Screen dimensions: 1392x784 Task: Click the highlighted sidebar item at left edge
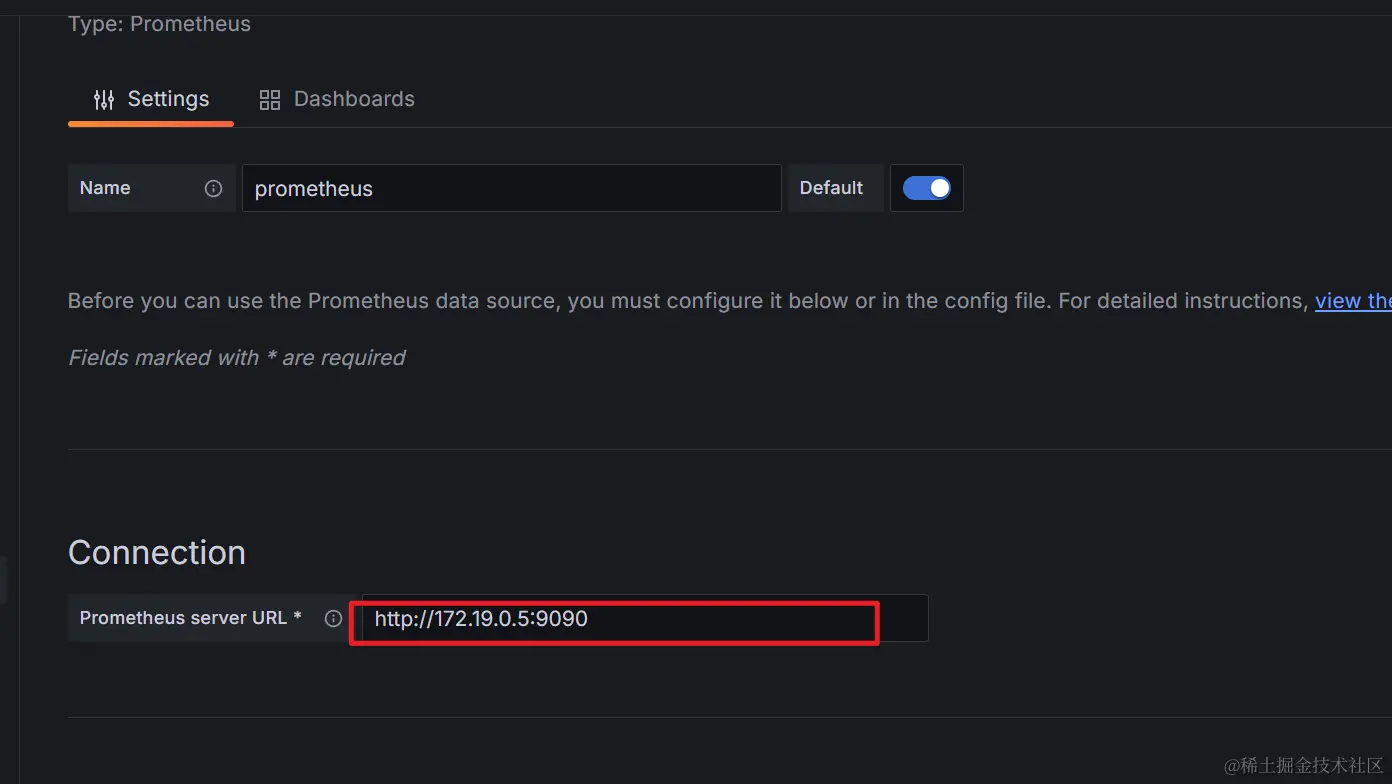[x=3, y=580]
